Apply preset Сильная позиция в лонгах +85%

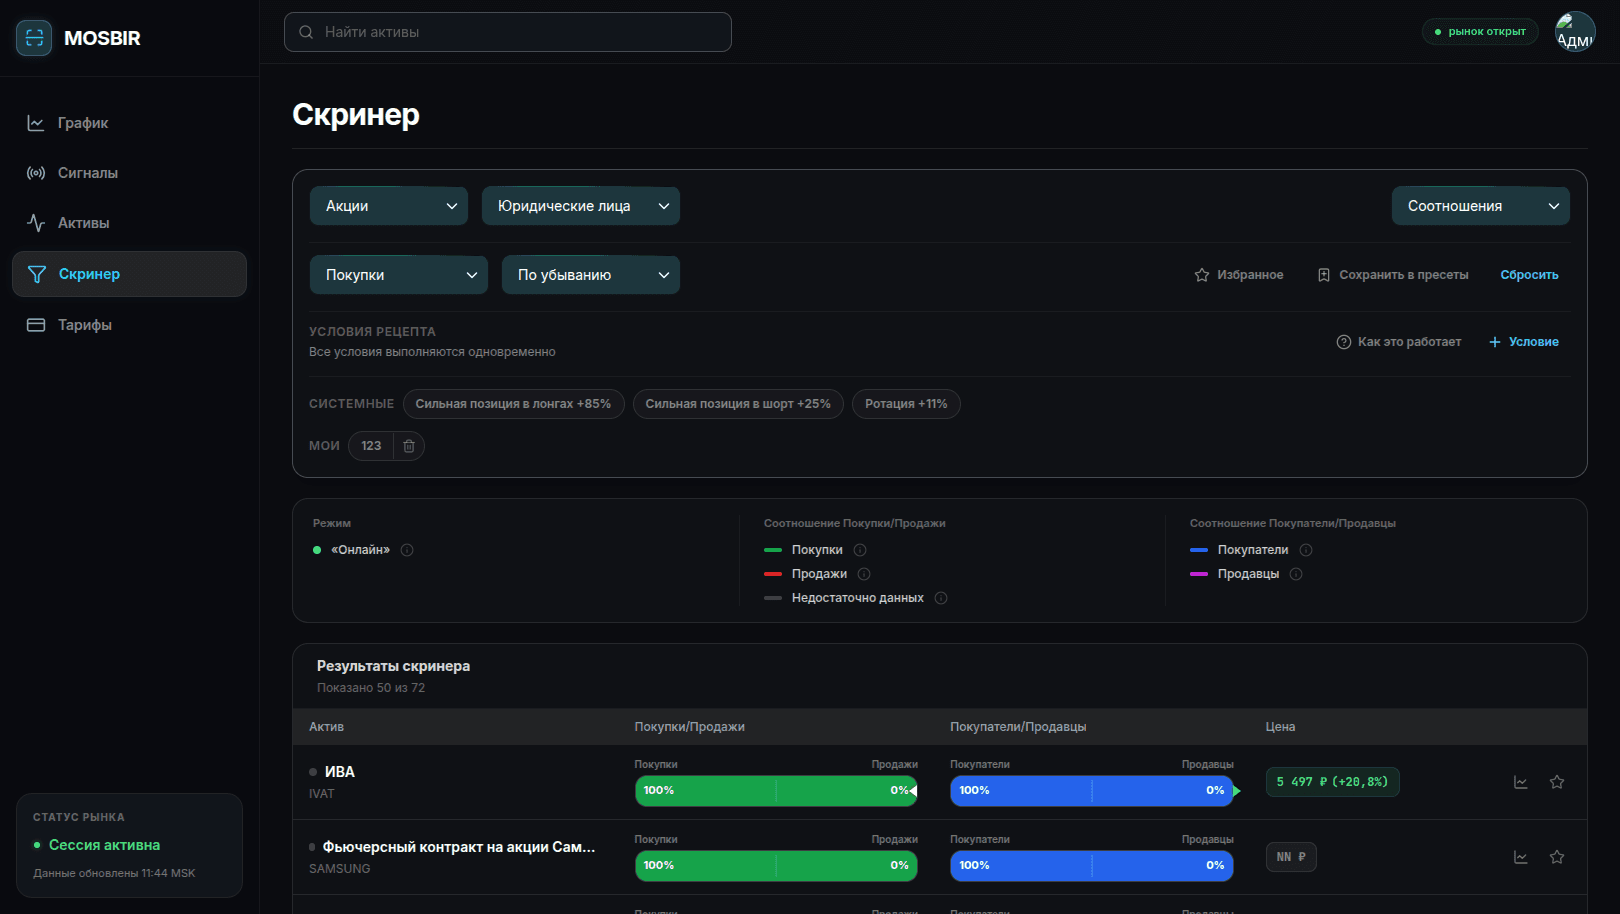pos(514,404)
